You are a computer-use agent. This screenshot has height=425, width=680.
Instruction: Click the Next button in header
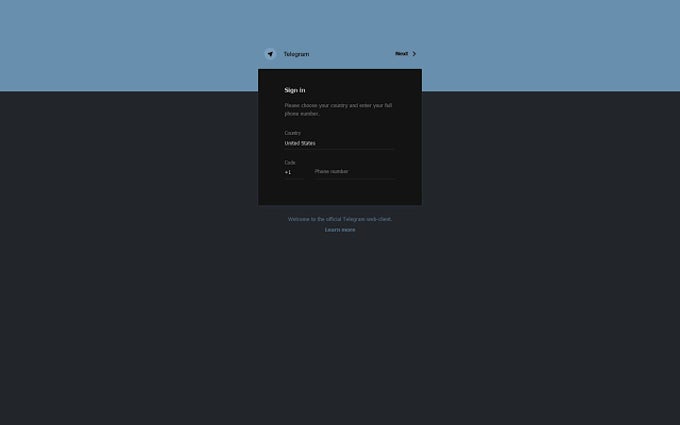click(405, 54)
